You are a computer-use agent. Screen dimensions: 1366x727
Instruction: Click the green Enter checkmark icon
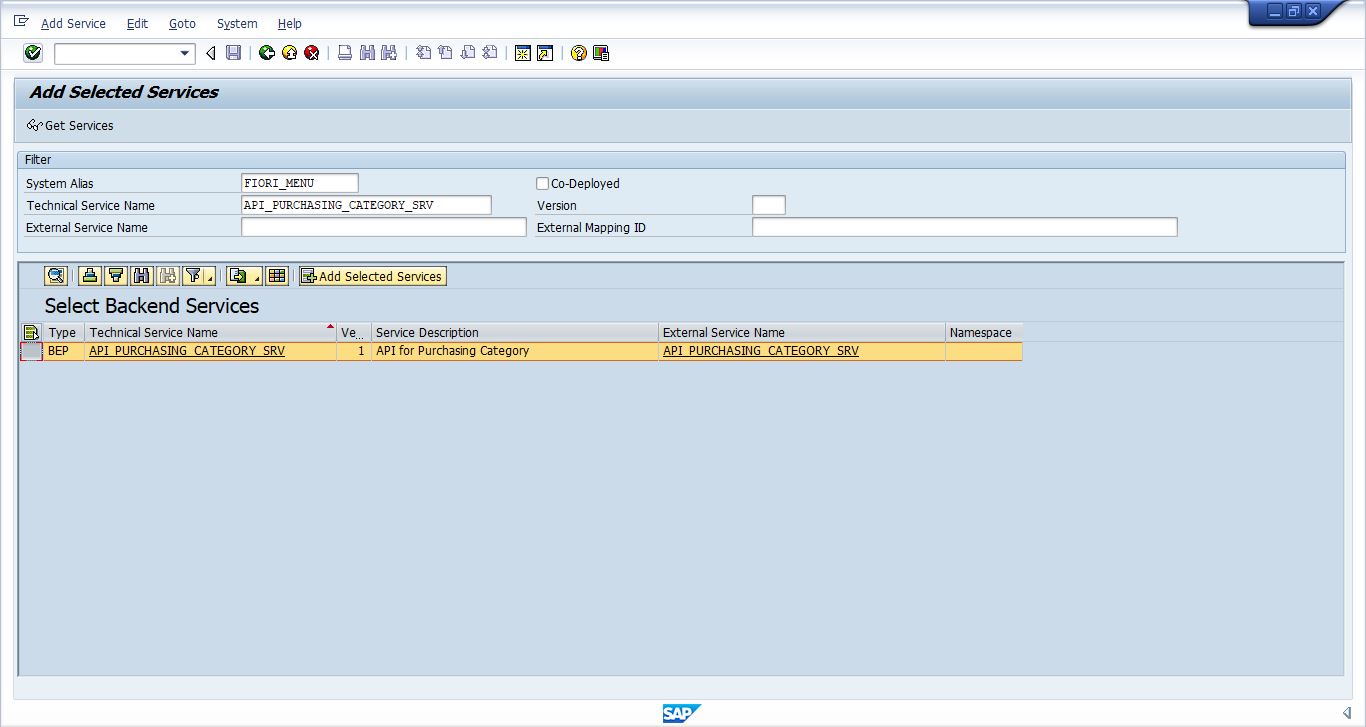tap(33, 53)
